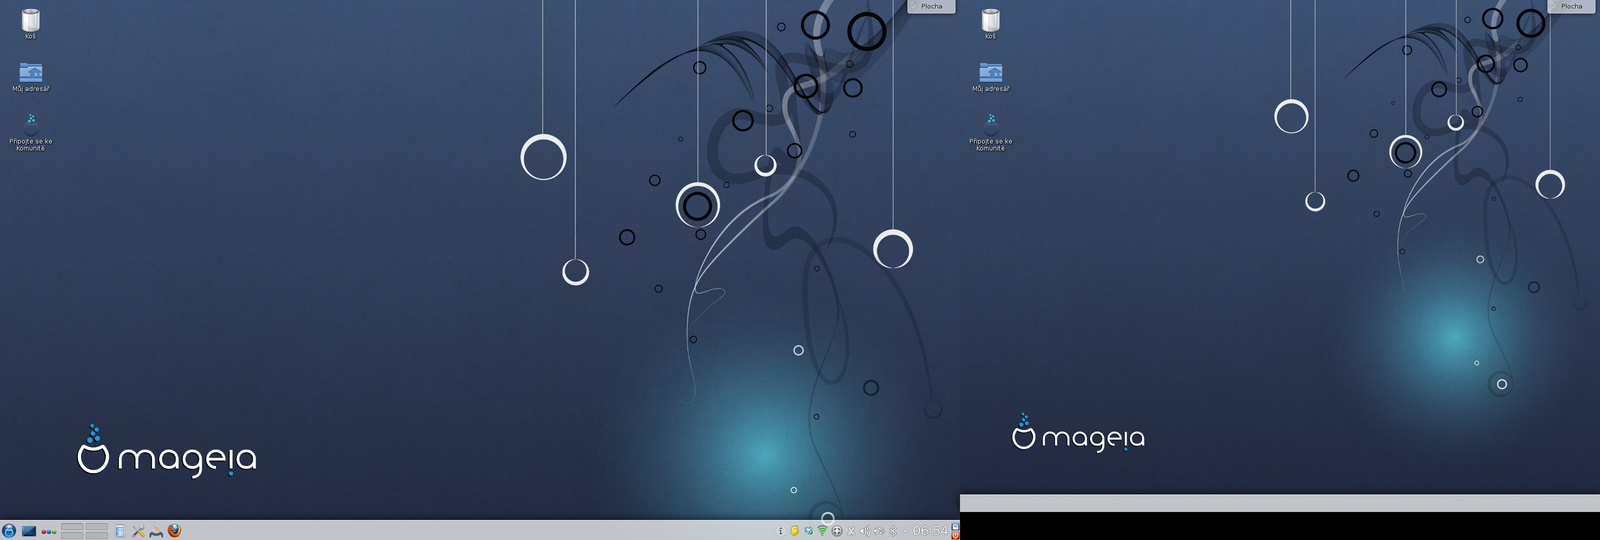Open the system settings wrench-and-screwdriver icon
The image size is (1600, 540).
click(139, 531)
